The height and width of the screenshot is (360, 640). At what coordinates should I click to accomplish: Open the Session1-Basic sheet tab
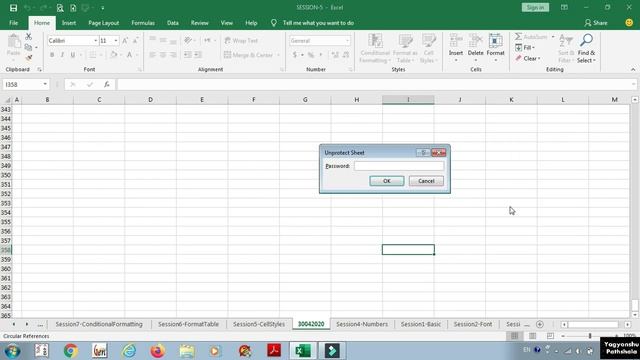[x=421, y=324]
